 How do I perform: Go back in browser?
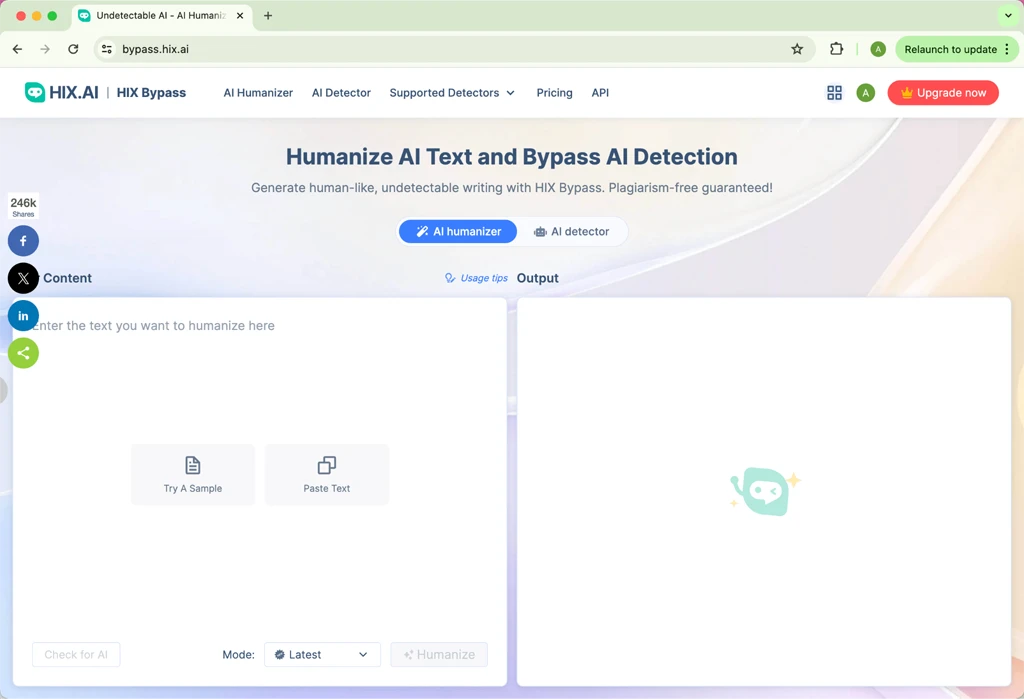point(18,49)
